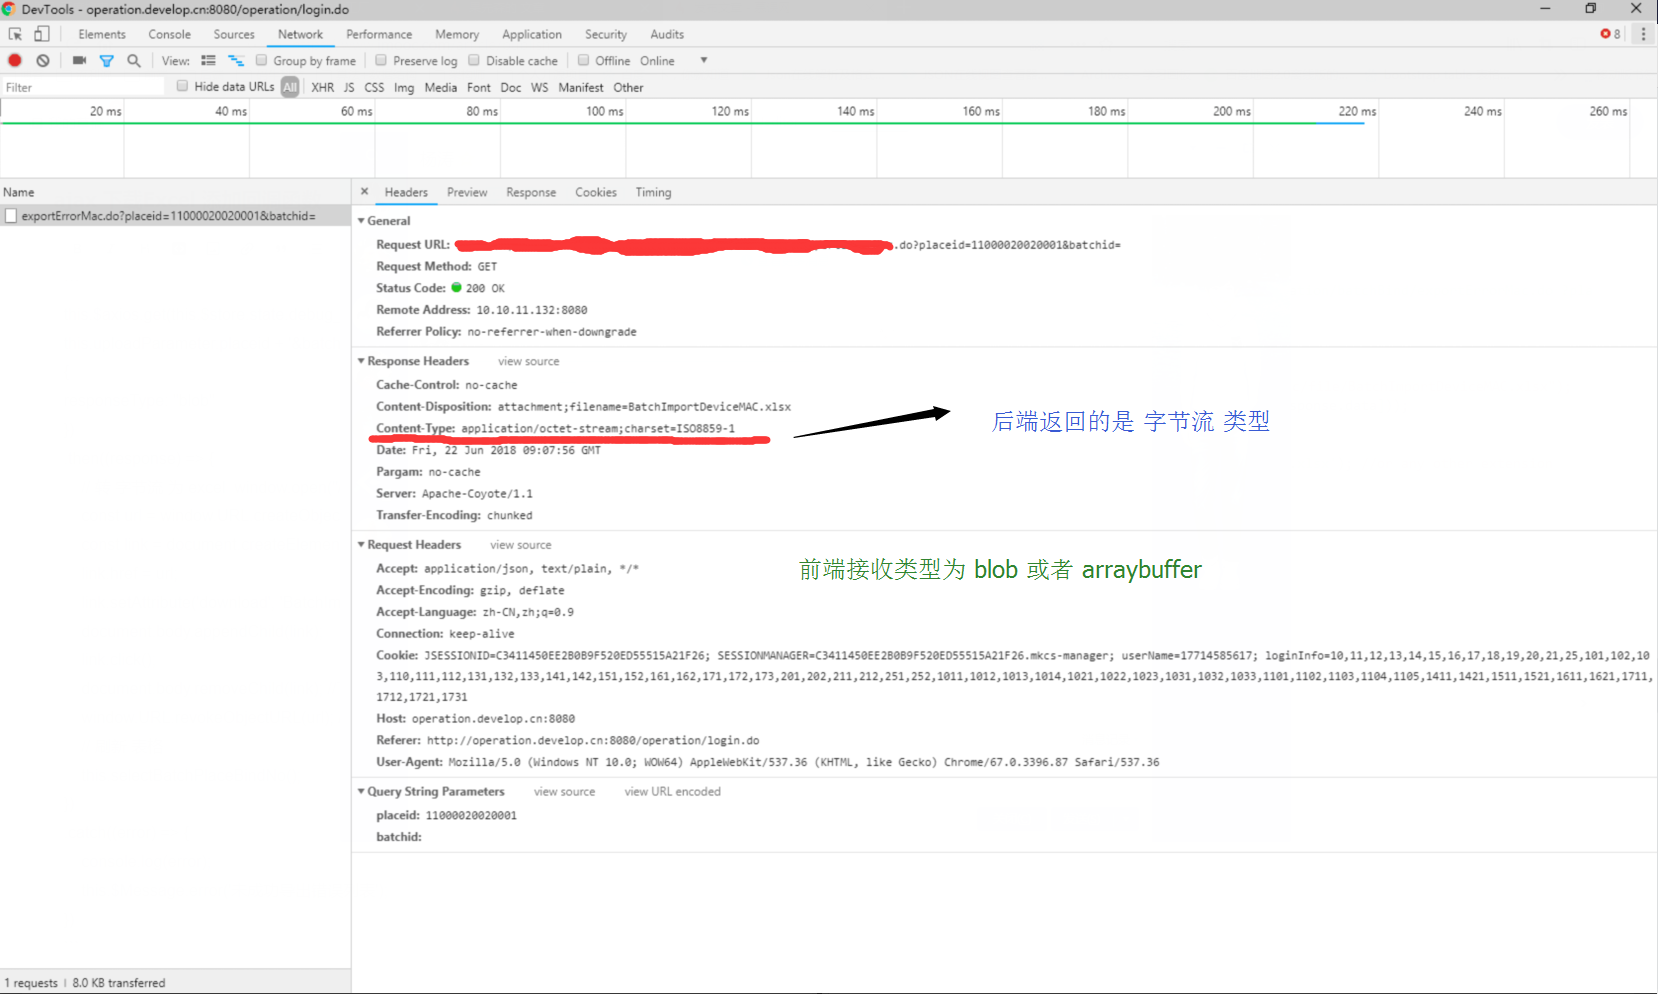Tick the Offline checkbox

pos(583,60)
